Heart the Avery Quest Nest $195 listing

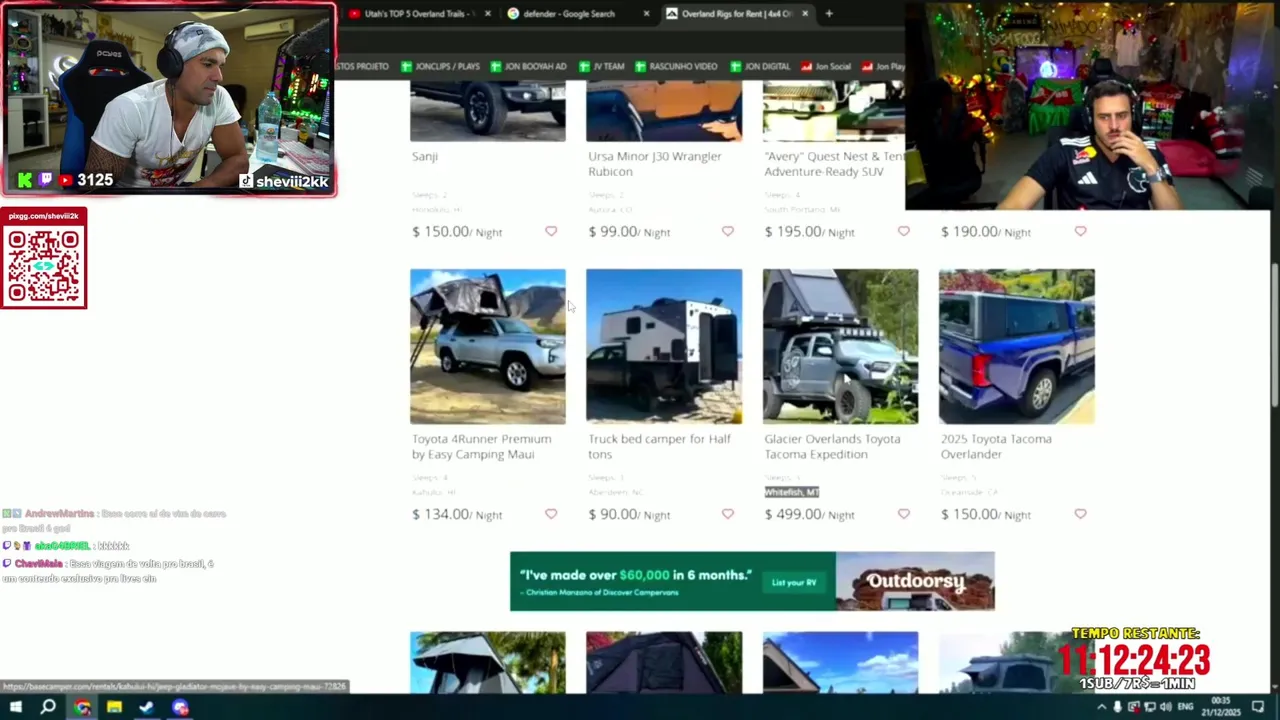click(904, 231)
